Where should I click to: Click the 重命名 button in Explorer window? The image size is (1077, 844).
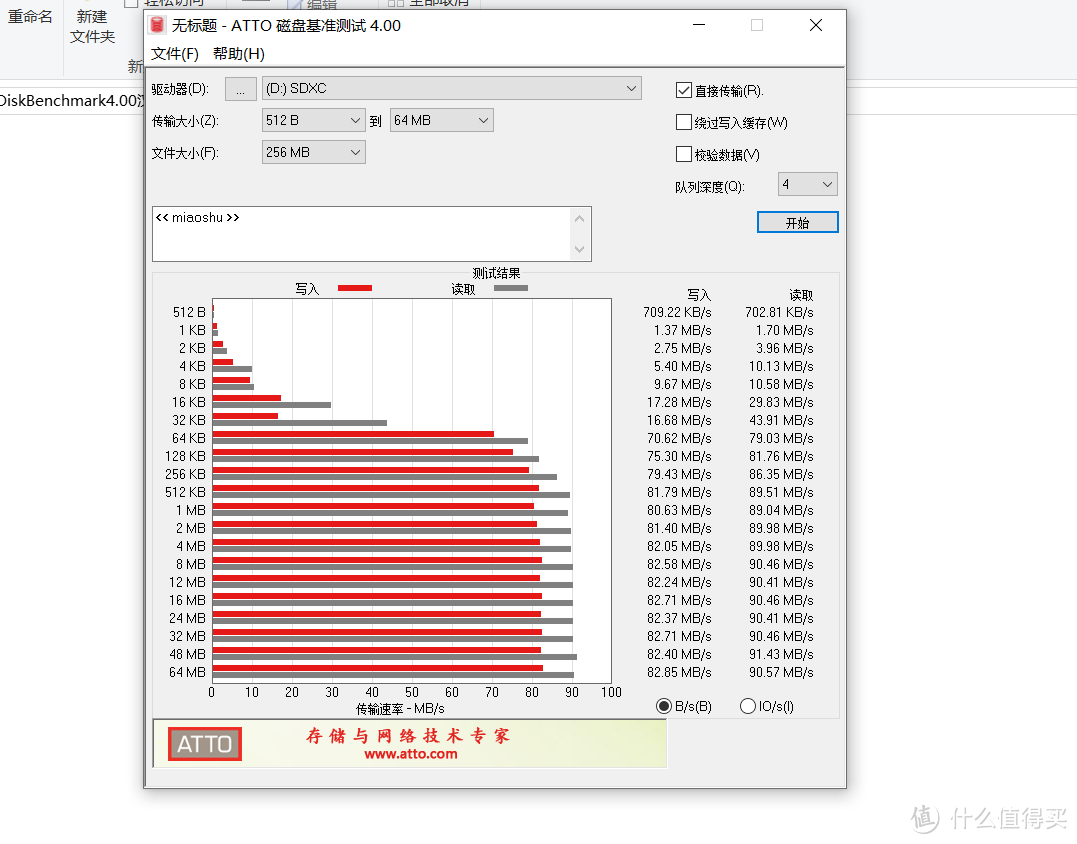(30, 16)
